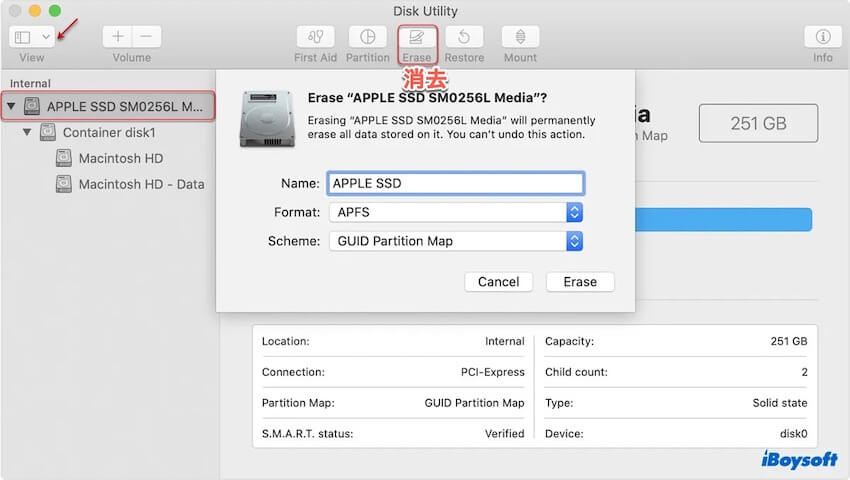Viewport: 850px width, 480px height.
Task: Click the APPLE SSD disk icon in sidebar
Action: (32, 106)
